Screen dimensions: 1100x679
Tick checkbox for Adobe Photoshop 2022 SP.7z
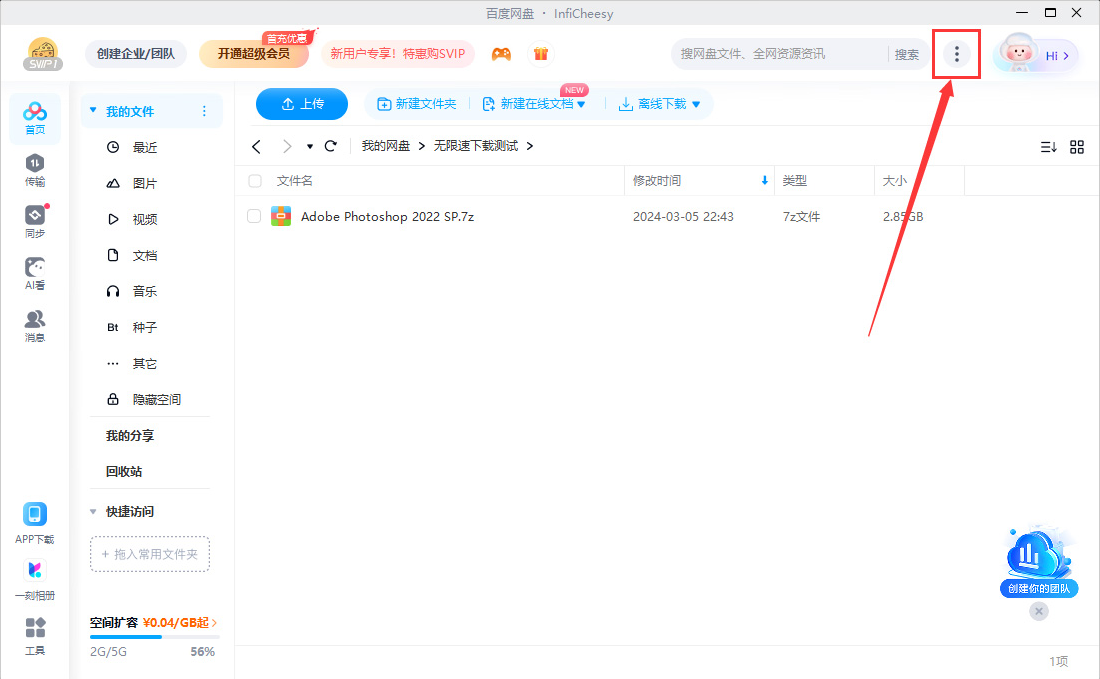tap(254, 216)
